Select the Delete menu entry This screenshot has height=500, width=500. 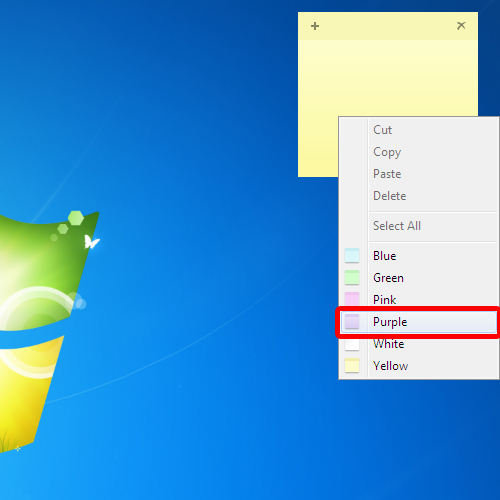389,196
